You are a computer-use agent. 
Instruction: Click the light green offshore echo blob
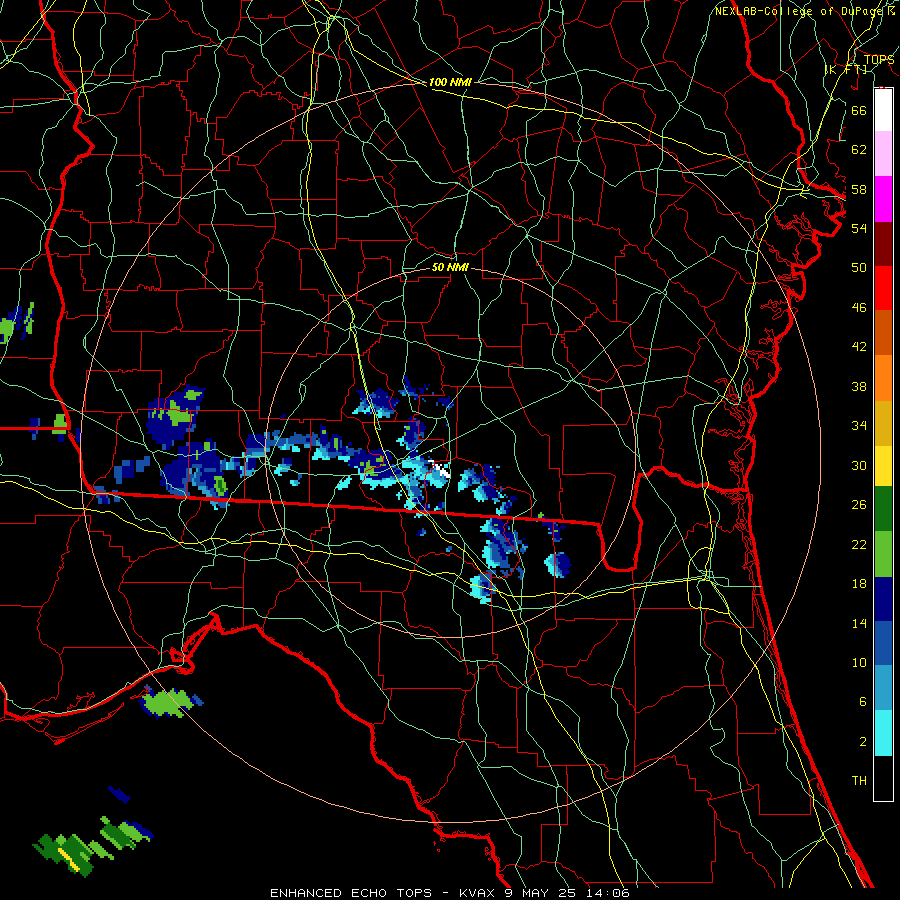coord(167,703)
